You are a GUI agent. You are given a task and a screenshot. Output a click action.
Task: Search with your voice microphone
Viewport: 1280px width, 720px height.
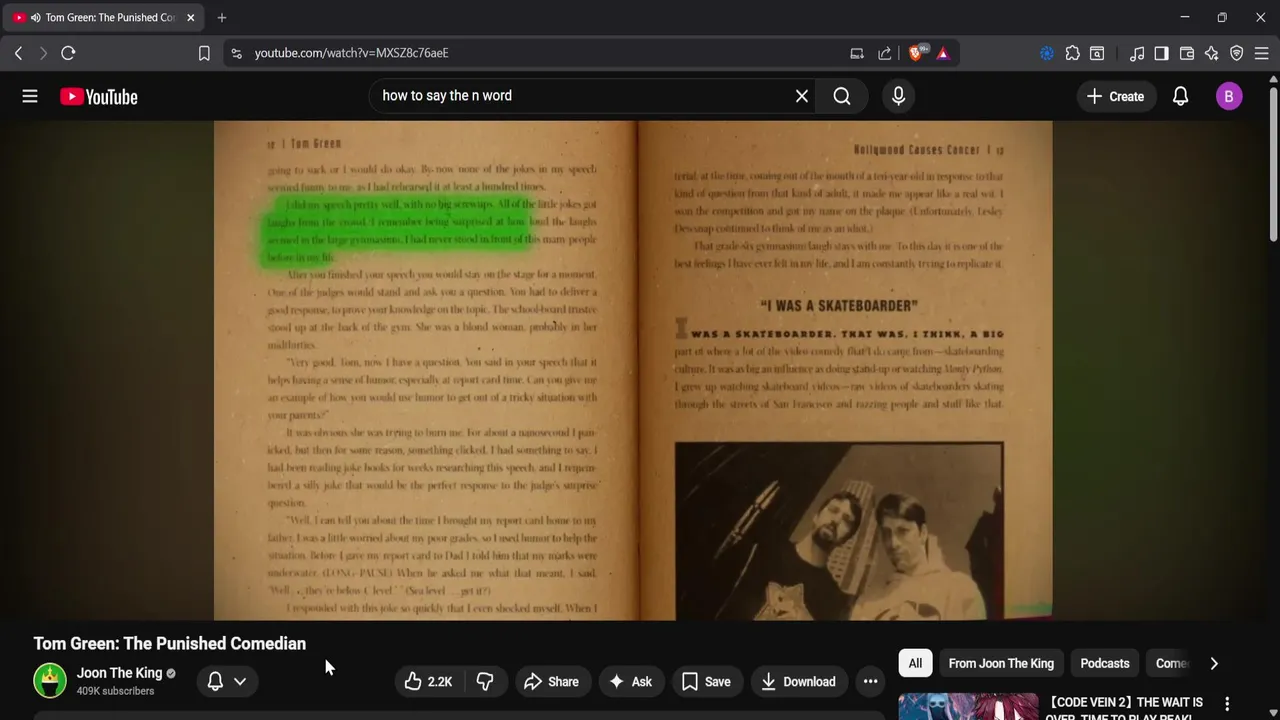pyautogui.click(x=898, y=96)
